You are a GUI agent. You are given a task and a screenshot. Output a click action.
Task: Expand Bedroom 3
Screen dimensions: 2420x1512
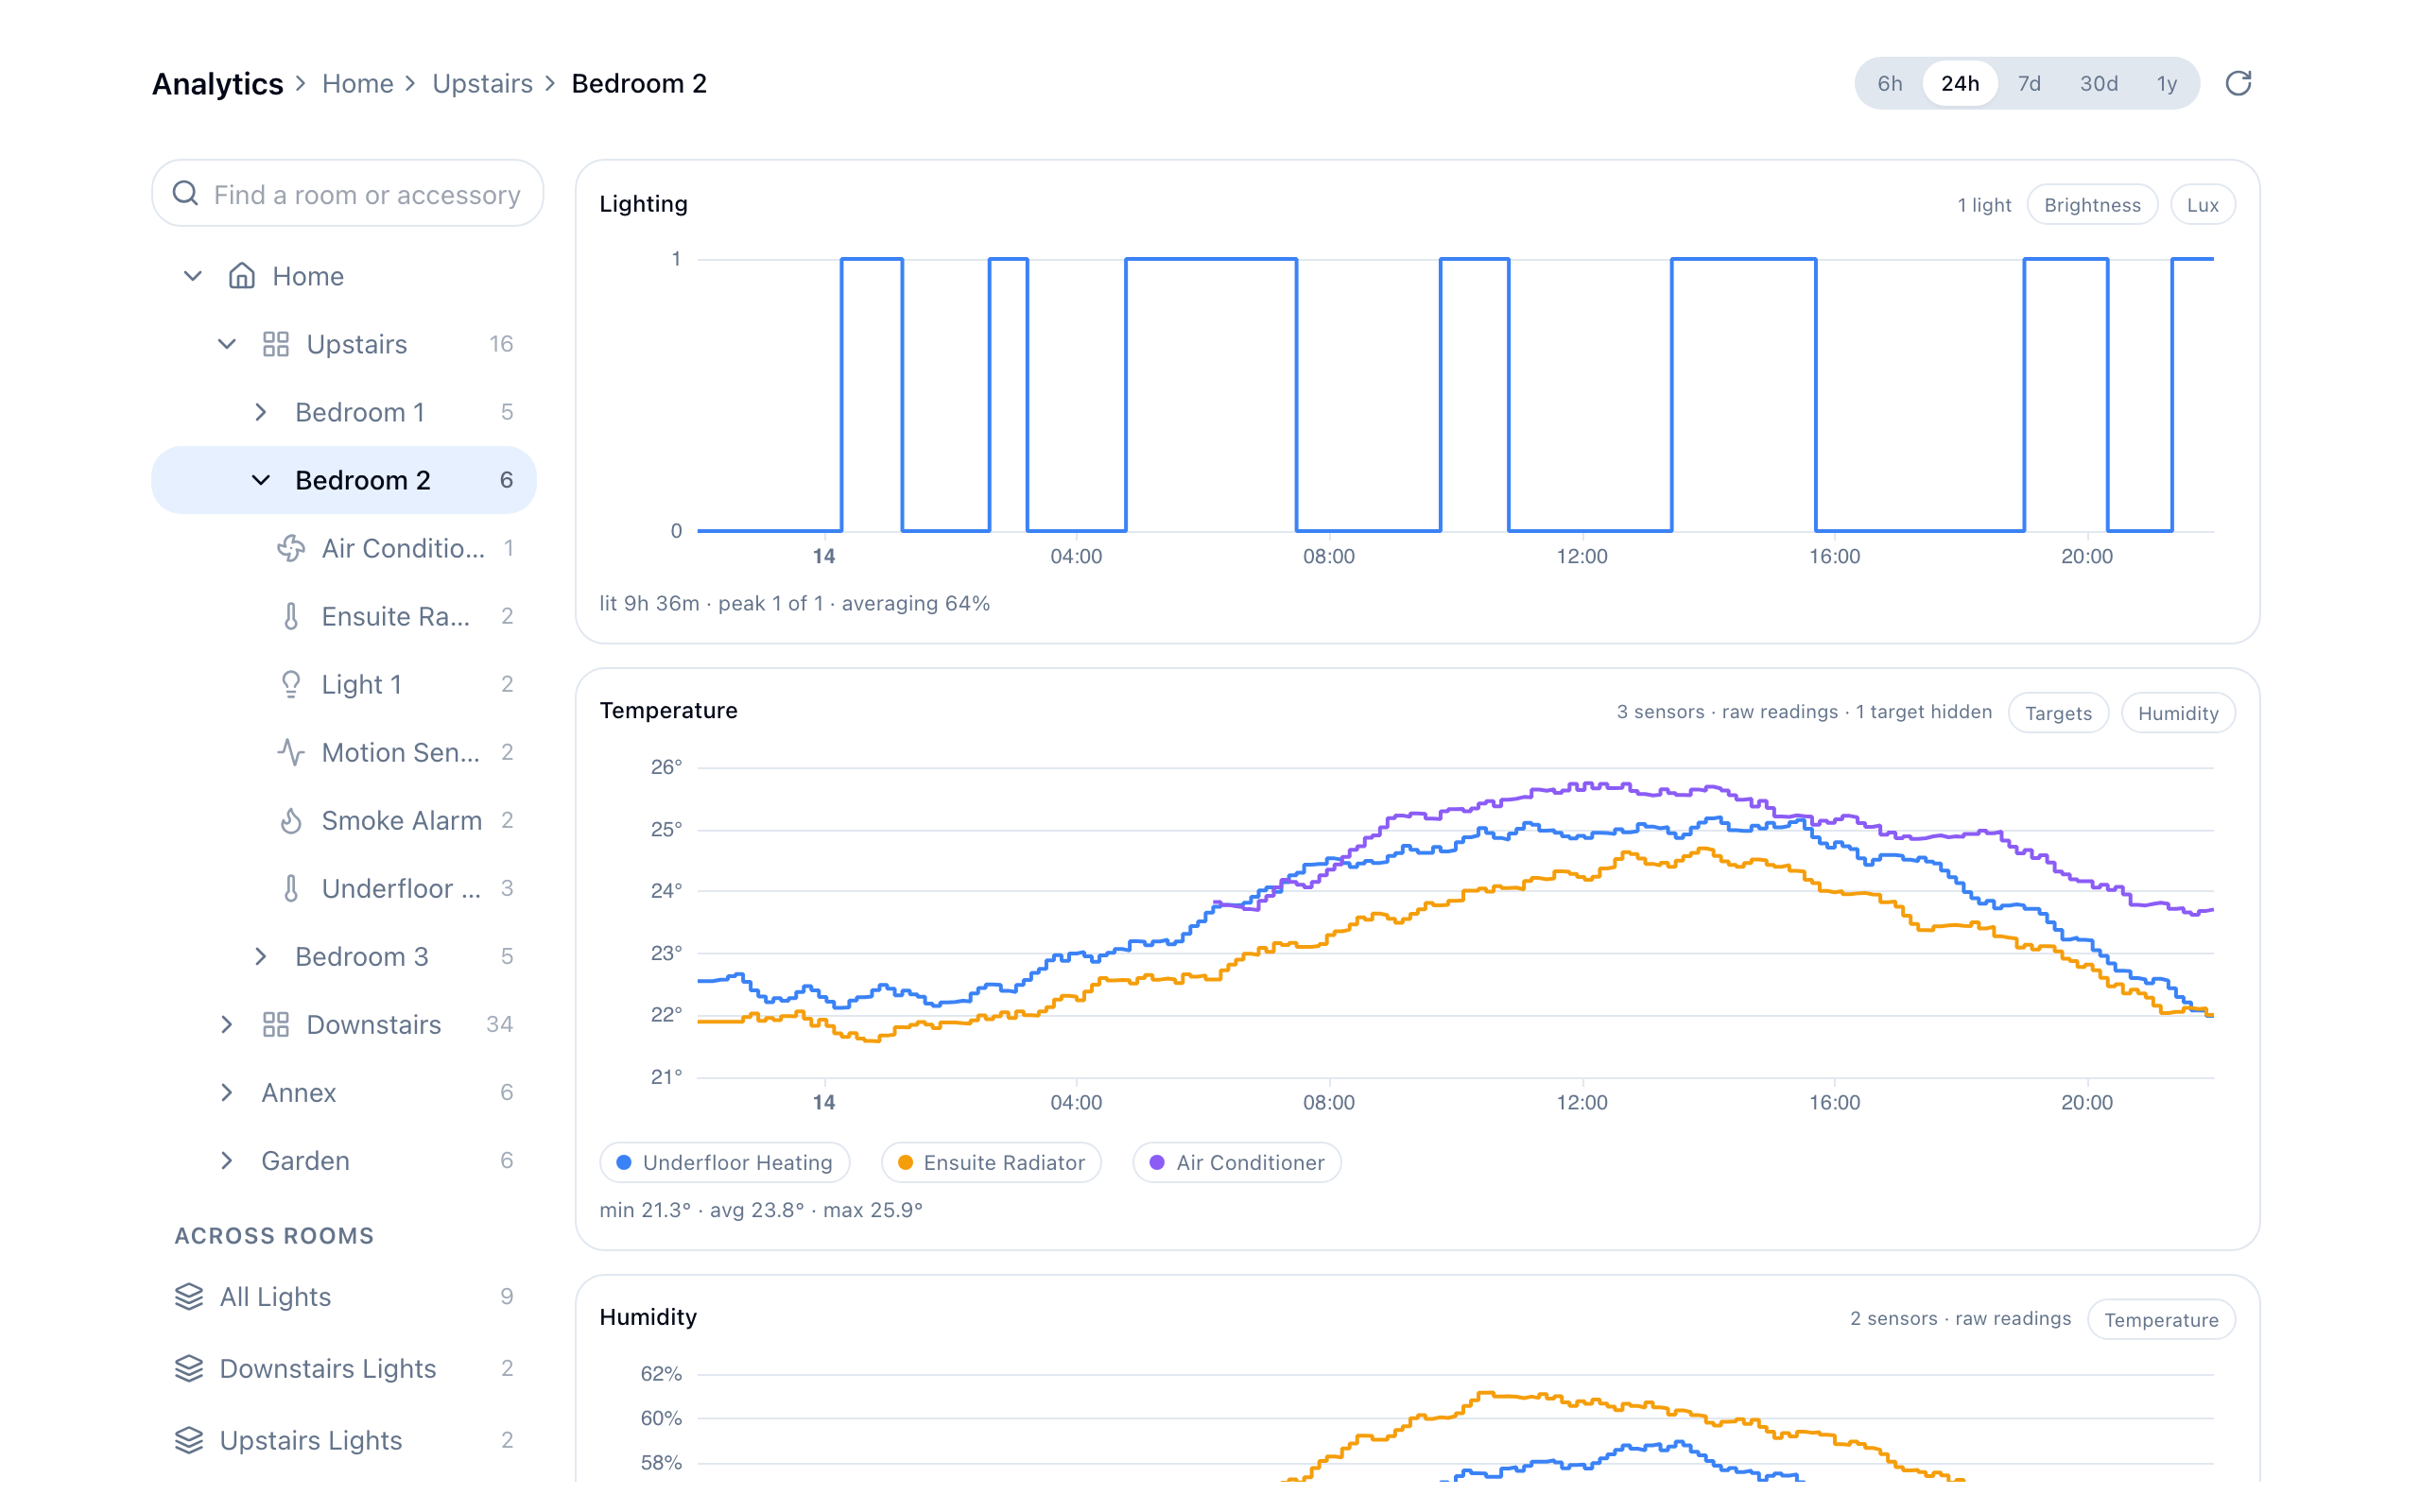tap(261, 956)
